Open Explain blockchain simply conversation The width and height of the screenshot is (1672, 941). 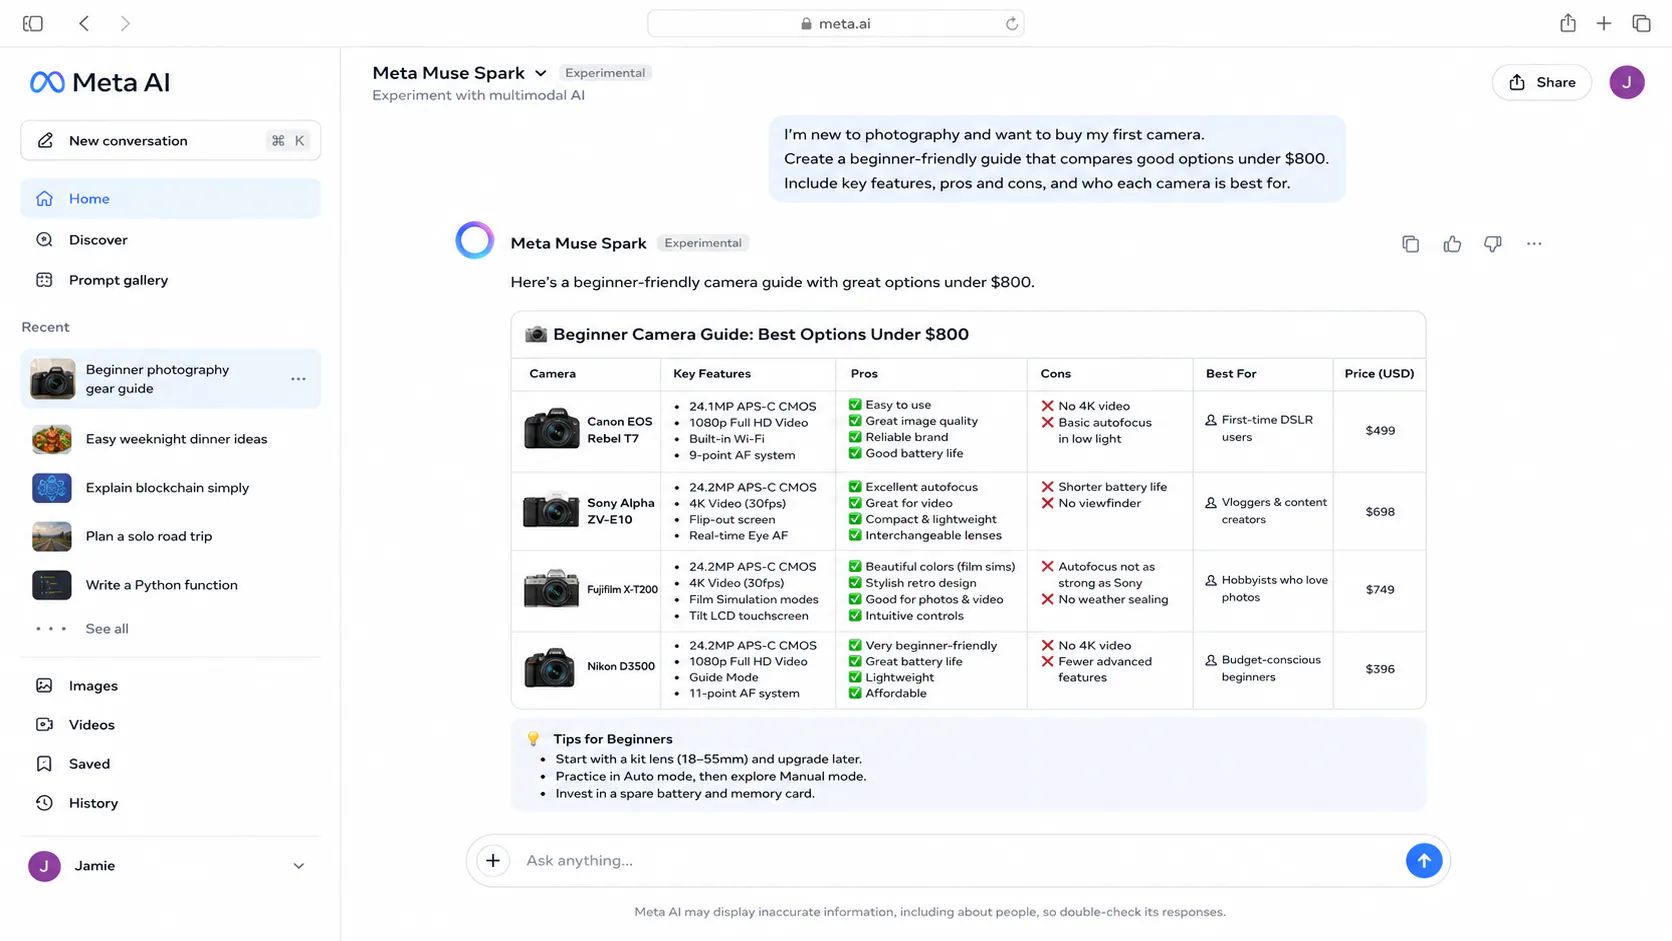[170, 488]
